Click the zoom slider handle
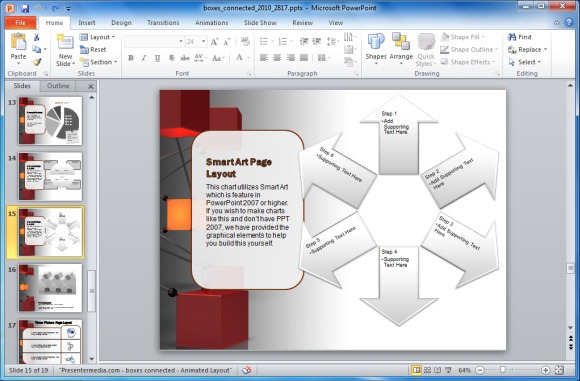Screen dimensions: 580x381 pyautogui.click(x=502, y=370)
